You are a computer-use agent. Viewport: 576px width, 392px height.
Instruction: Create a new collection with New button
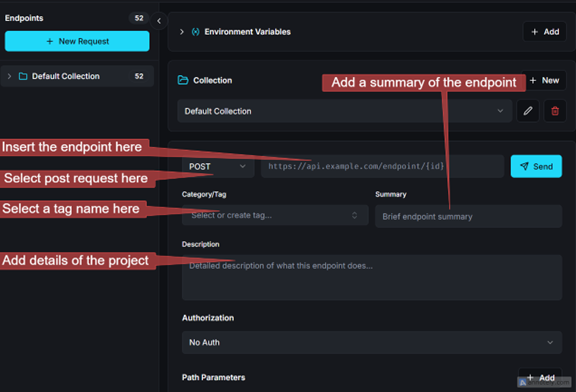click(545, 80)
